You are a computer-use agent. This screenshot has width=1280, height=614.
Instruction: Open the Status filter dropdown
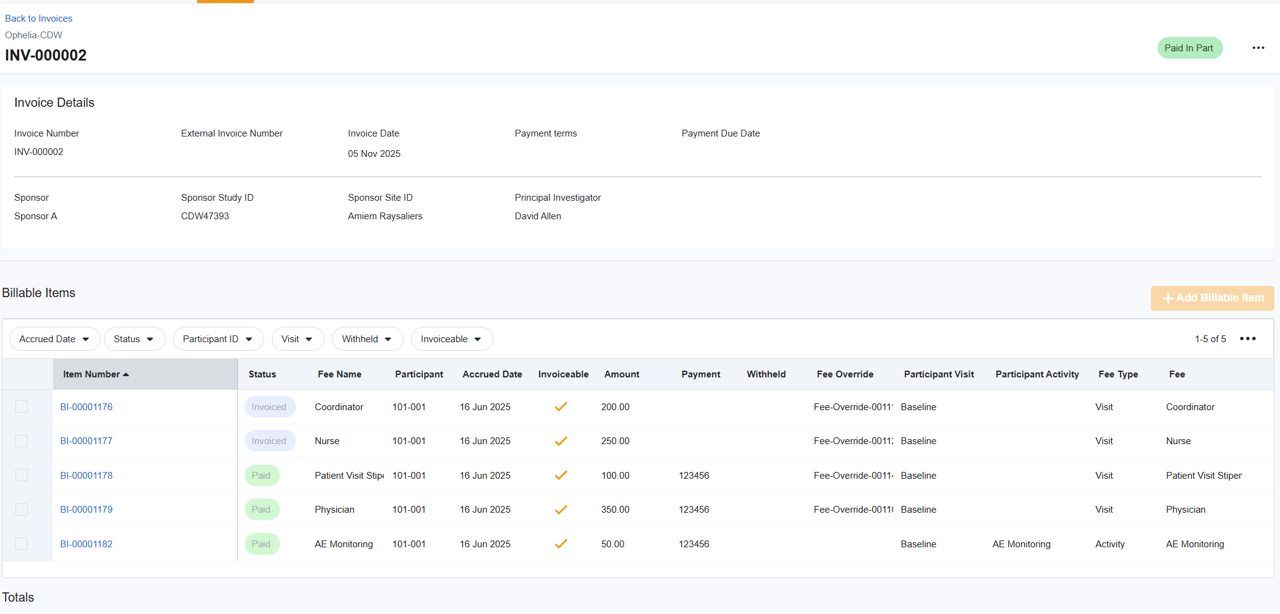click(x=134, y=339)
